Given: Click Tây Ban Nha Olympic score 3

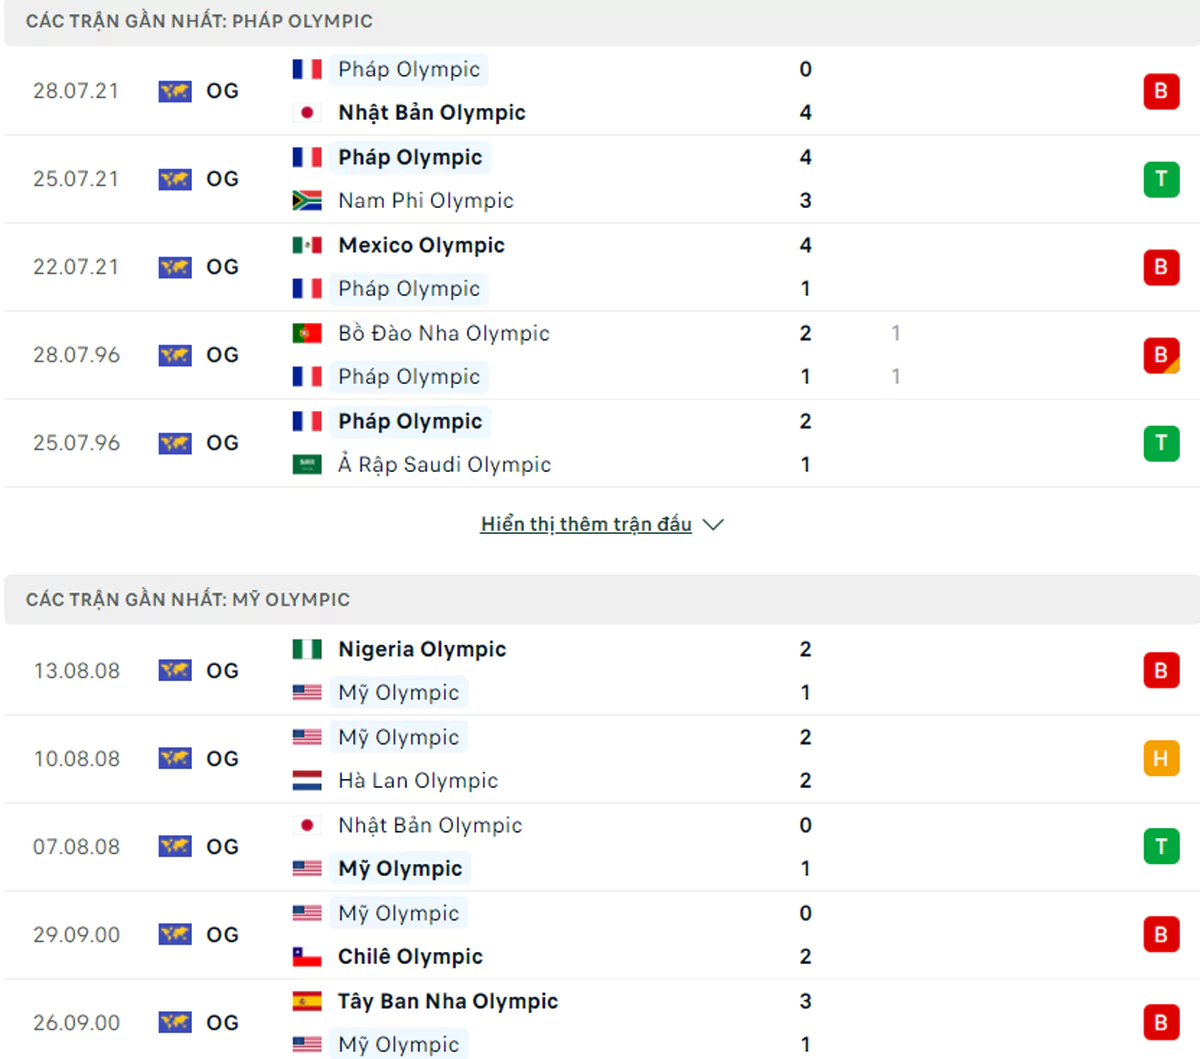Looking at the screenshot, I should click(806, 1001).
